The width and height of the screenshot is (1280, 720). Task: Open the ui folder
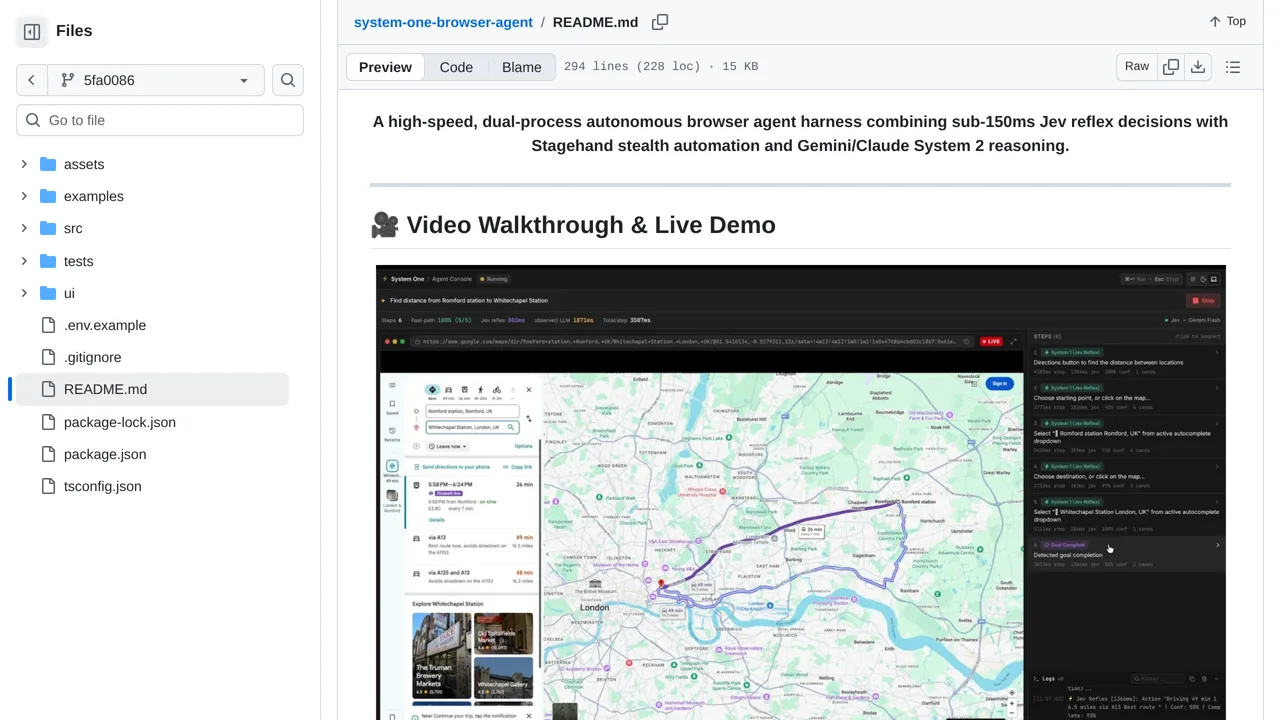point(69,293)
